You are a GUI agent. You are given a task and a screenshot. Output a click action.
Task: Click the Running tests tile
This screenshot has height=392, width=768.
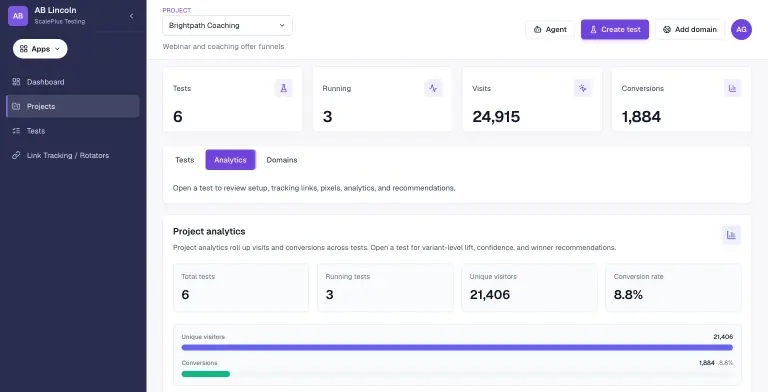click(385, 288)
